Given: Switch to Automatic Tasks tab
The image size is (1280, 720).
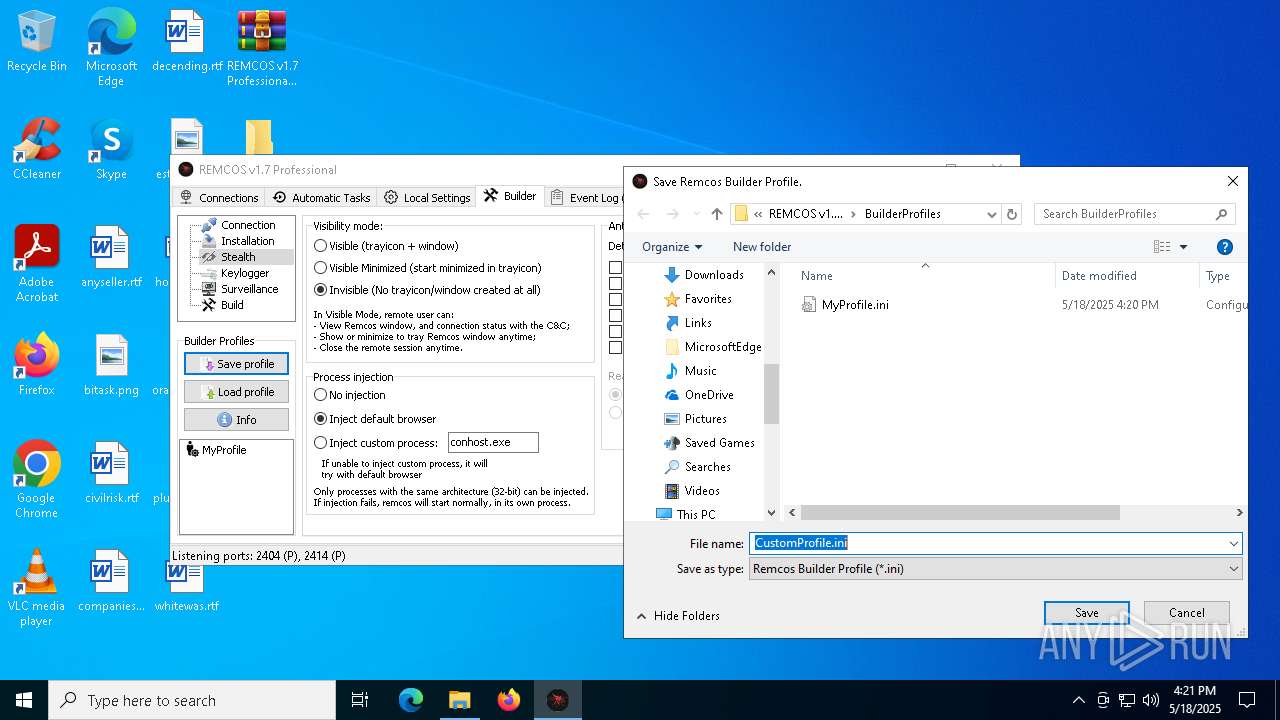Looking at the screenshot, I should (321, 197).
